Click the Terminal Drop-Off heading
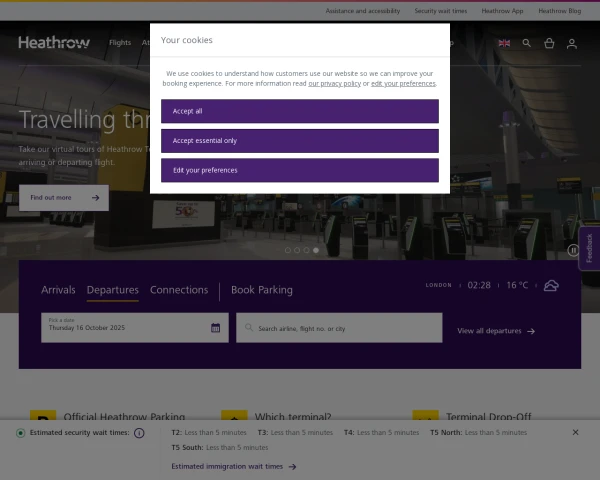This screenshot has height=480, width=600. coord(489,416)
